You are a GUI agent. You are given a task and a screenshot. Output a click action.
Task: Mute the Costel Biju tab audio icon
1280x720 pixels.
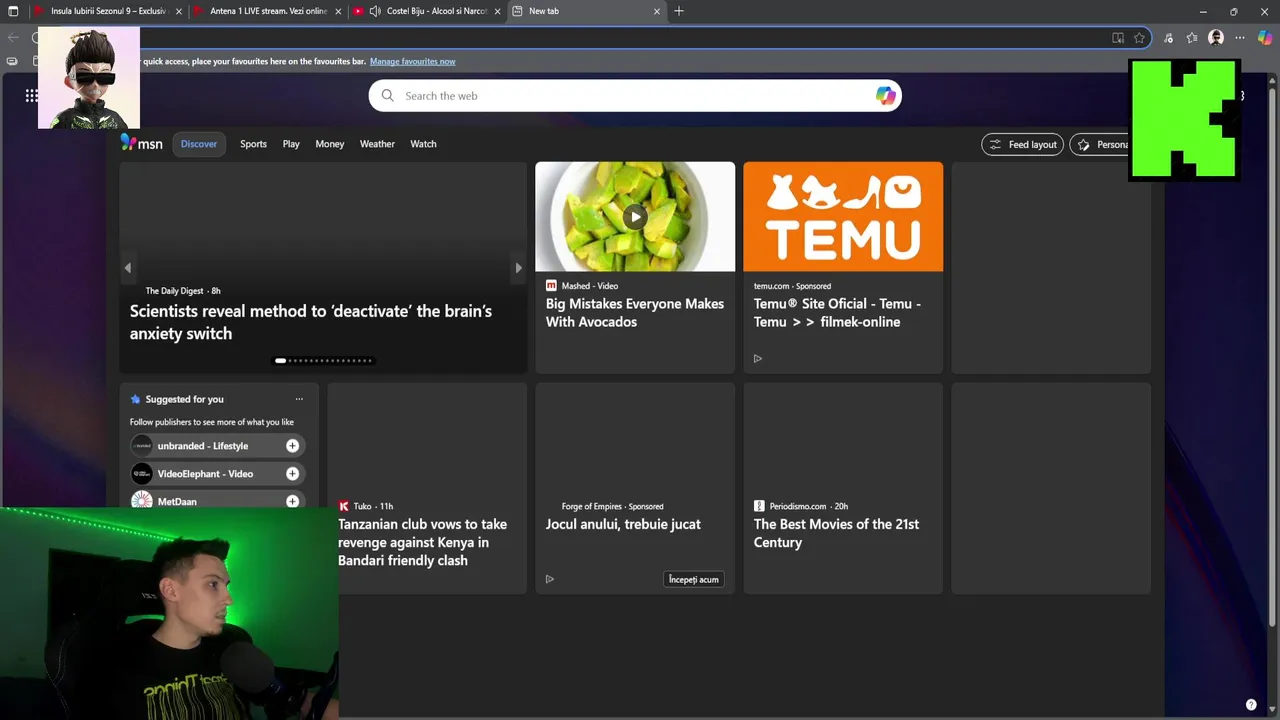click(x=374, y=11)
